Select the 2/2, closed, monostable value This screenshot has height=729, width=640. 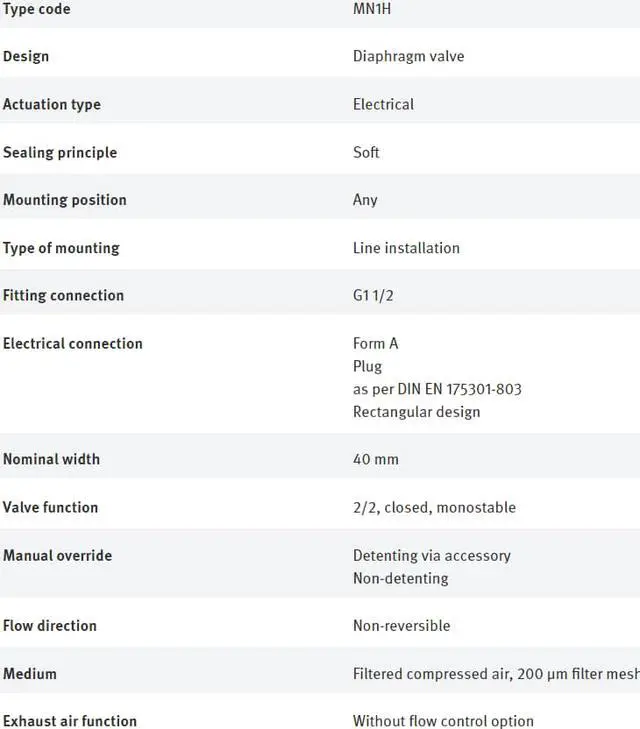click(434, 508)
